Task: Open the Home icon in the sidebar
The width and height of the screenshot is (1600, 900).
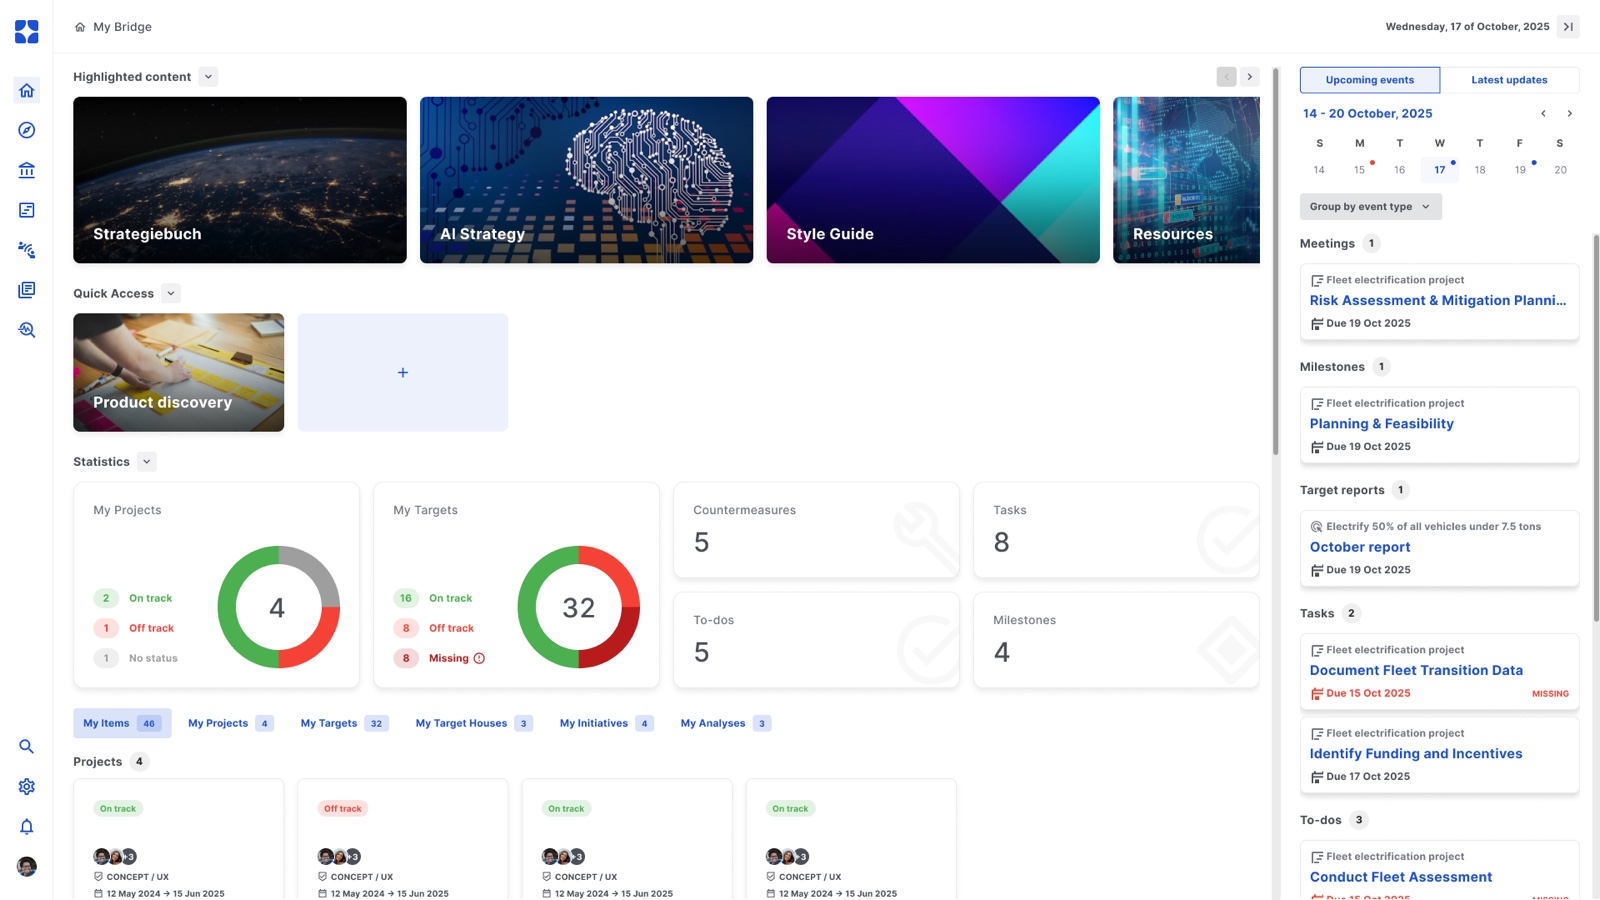Action: tap(27, 90)
